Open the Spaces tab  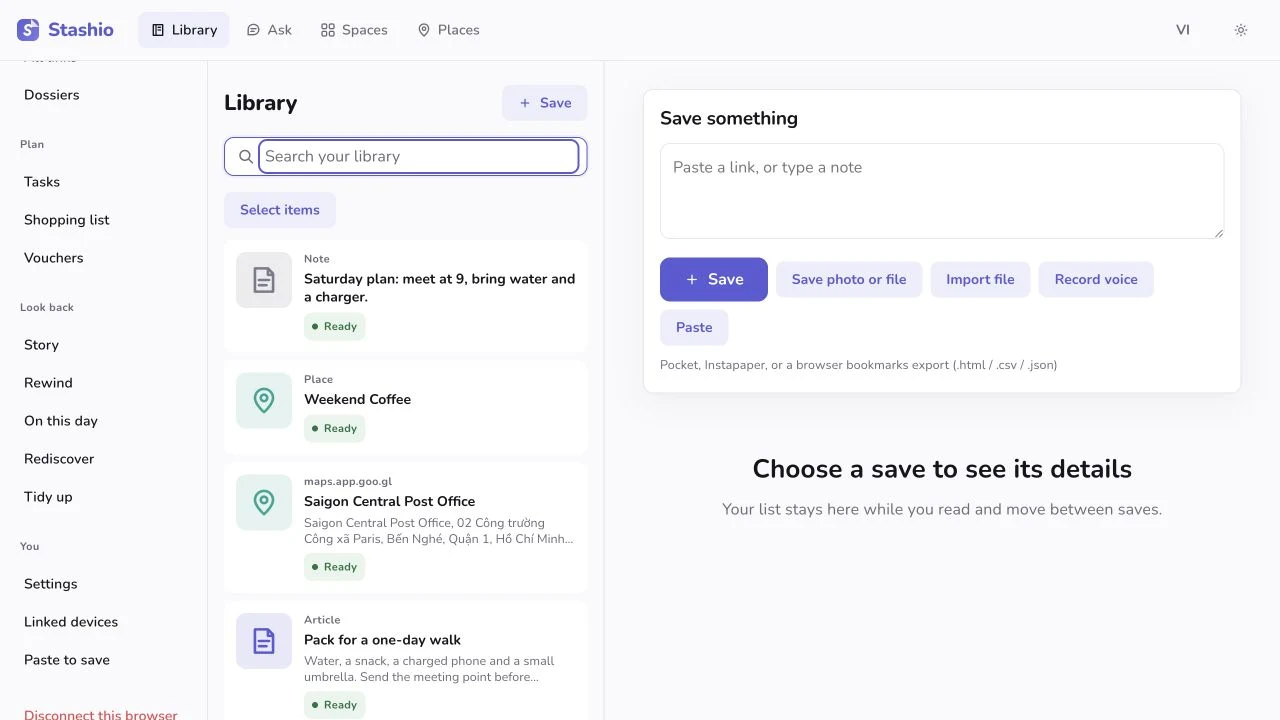tap(354, 30)
